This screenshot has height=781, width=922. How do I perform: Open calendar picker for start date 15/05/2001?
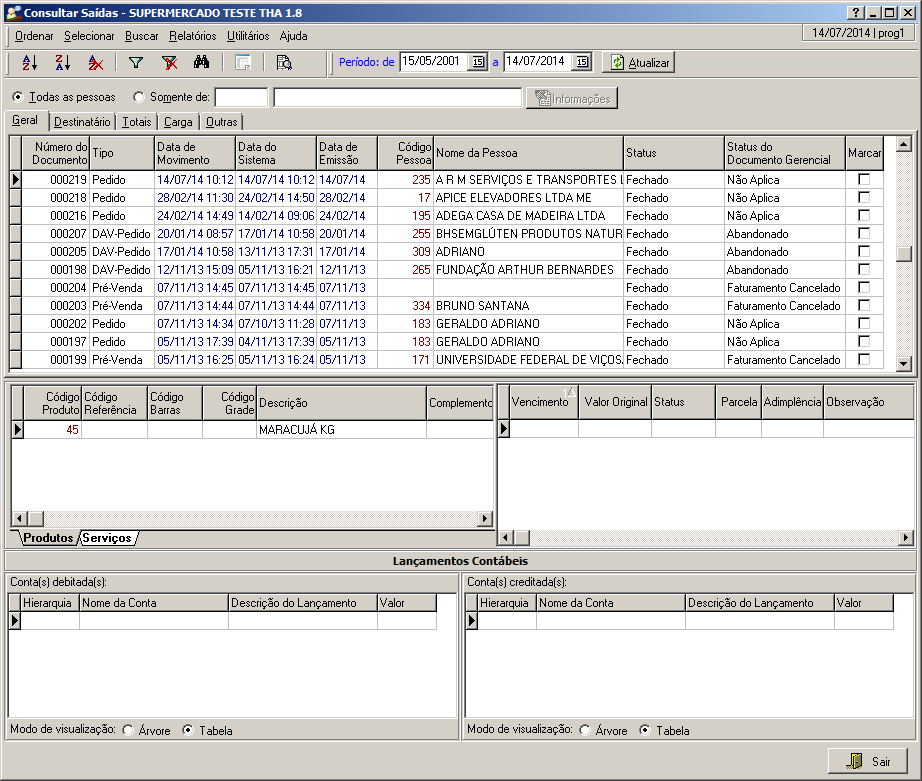click(x=477, y=62)
